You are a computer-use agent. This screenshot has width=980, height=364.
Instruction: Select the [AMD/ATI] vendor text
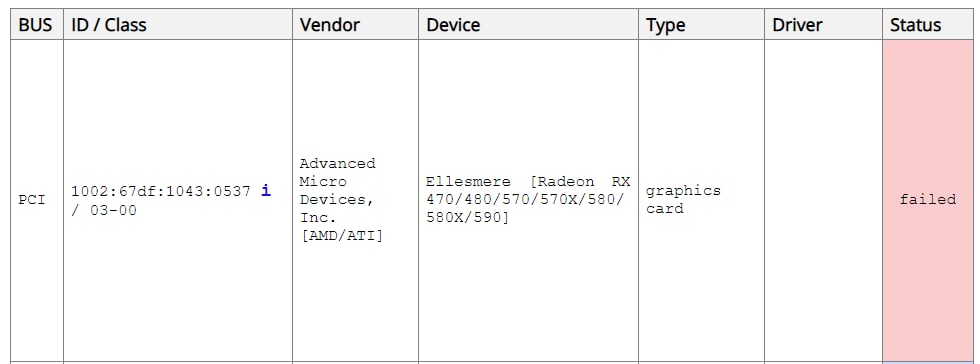(x=342, y=236)
